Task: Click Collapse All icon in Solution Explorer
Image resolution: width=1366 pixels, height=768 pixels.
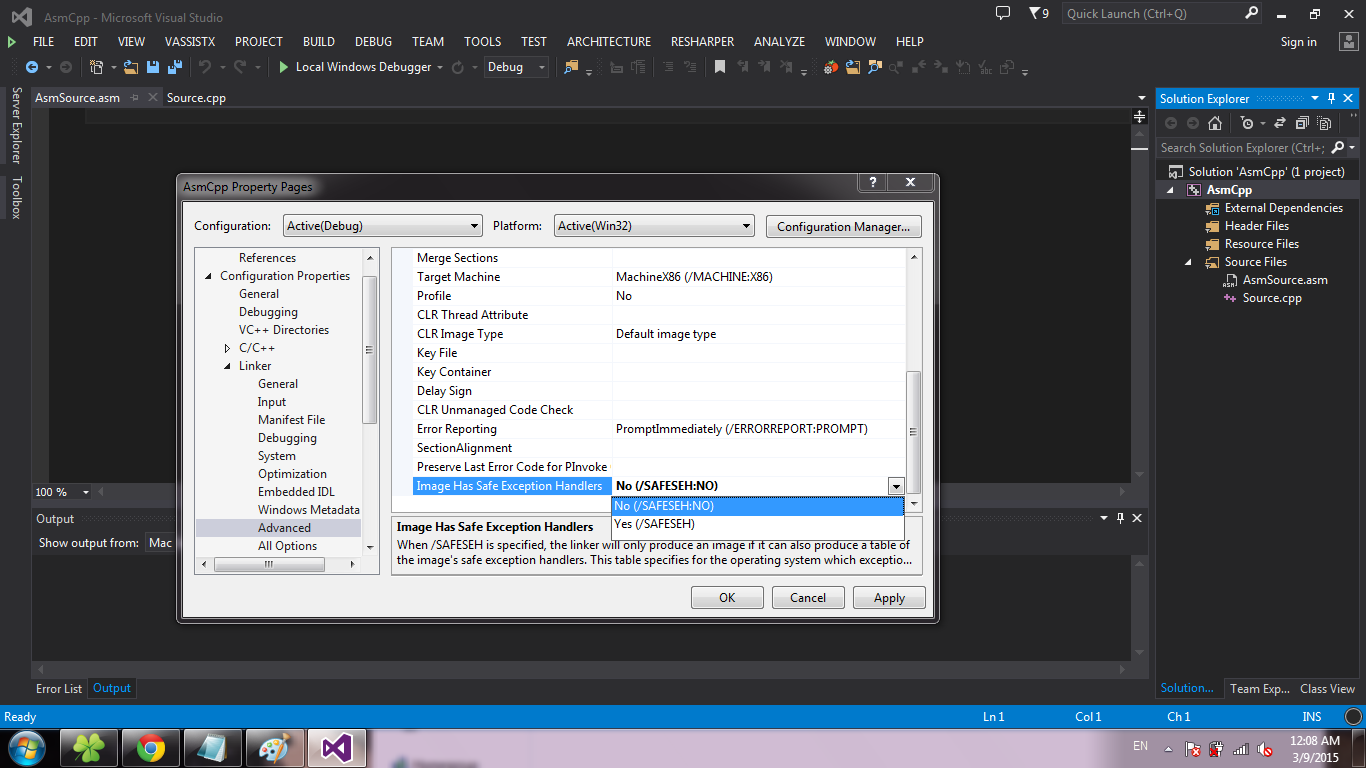Action: tap(1302, 123)
